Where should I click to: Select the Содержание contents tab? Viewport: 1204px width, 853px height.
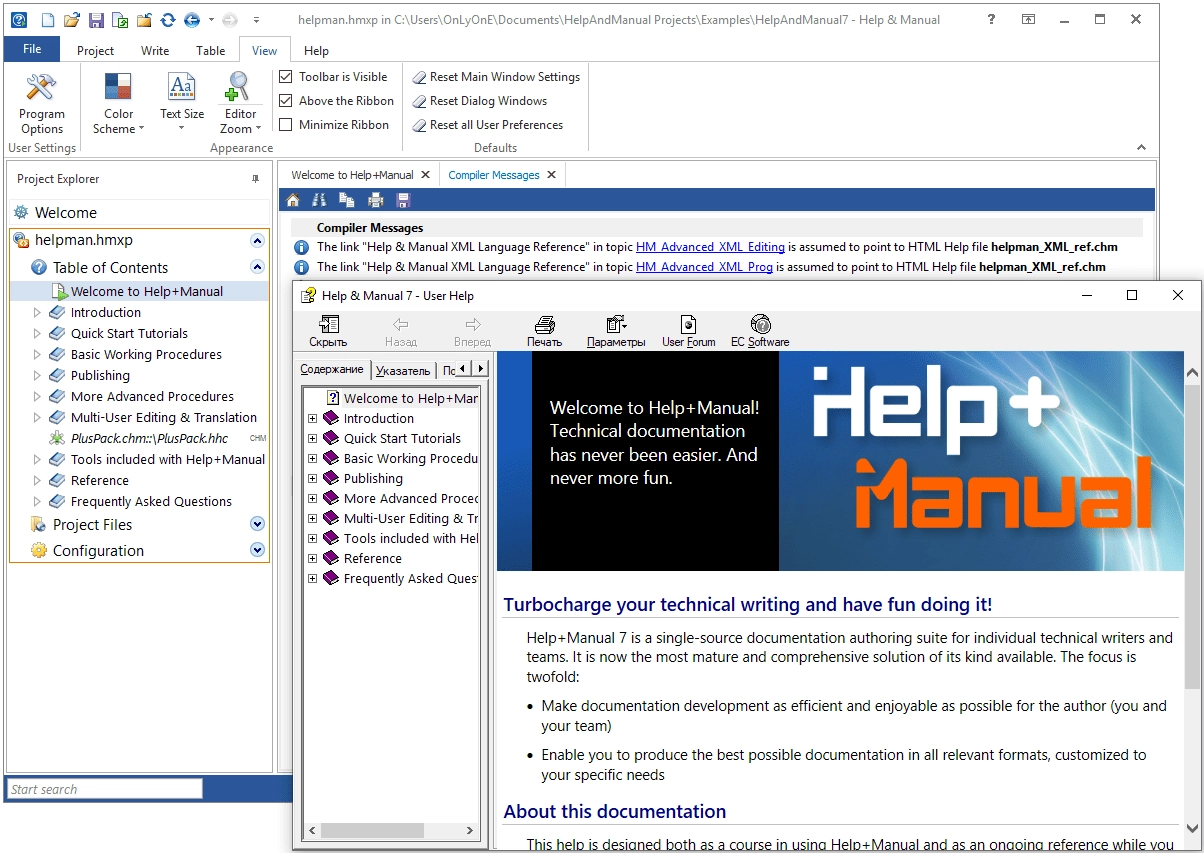tap(332, 369)
